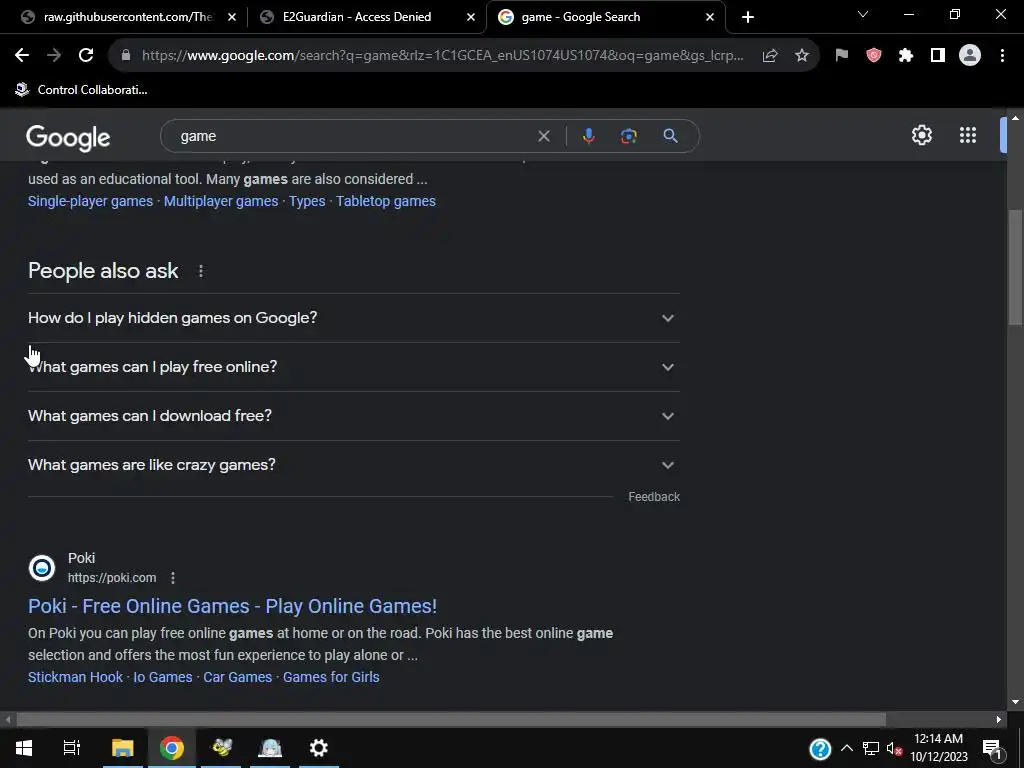The height and width of the screenshot is (768, 1024).
Task: Go back to the previous page
Action: click(x=22, y=56)
